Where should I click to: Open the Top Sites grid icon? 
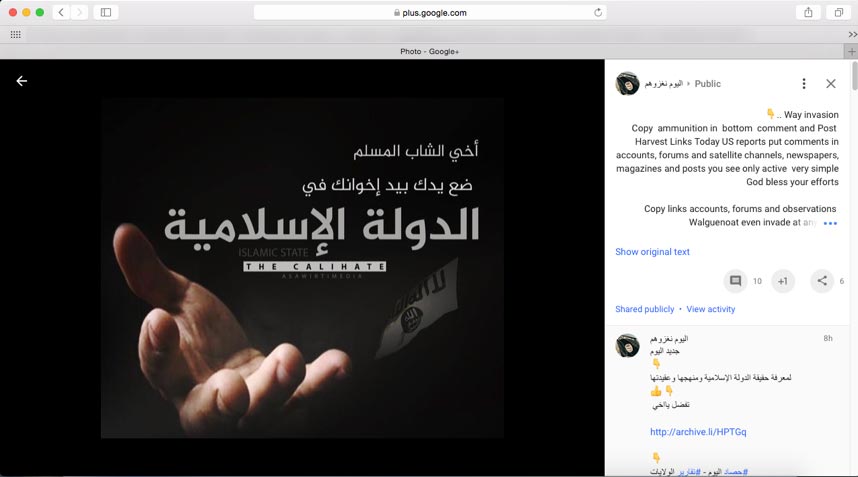point(15,34)
